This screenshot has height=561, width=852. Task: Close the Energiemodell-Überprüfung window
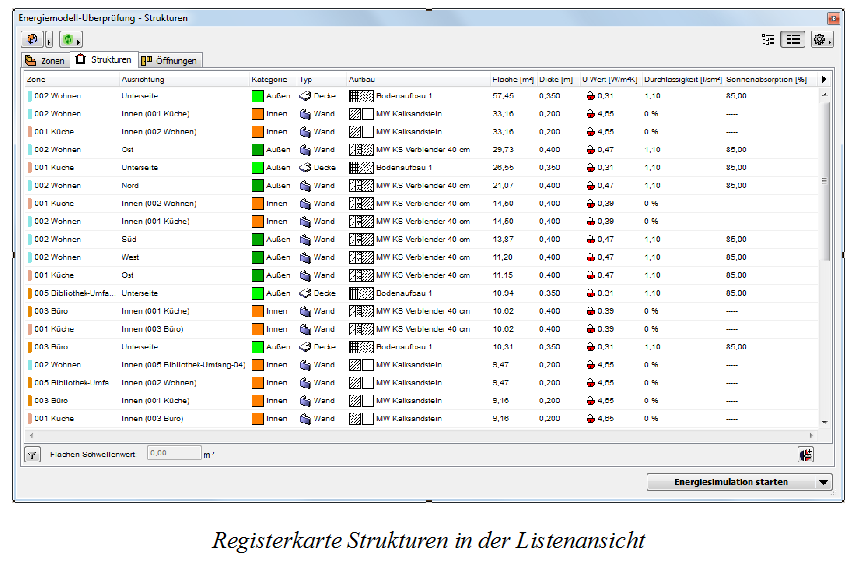coord(833,18)
